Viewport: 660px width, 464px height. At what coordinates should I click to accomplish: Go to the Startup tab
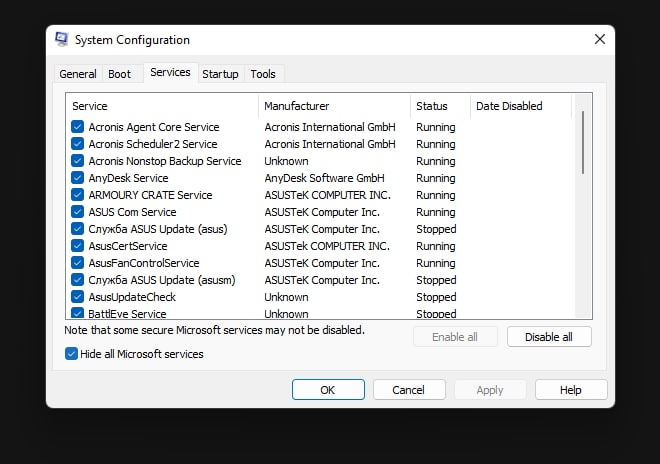click(220, 74)
